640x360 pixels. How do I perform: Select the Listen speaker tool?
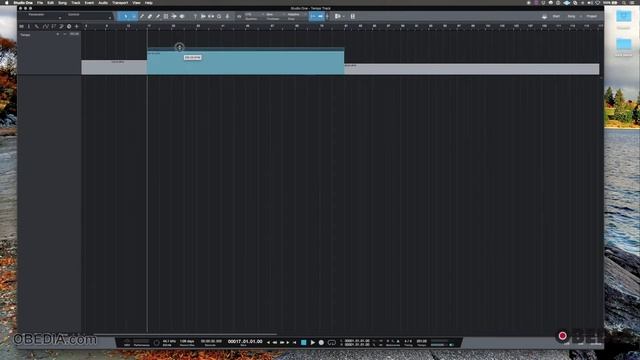coord(182,16)
